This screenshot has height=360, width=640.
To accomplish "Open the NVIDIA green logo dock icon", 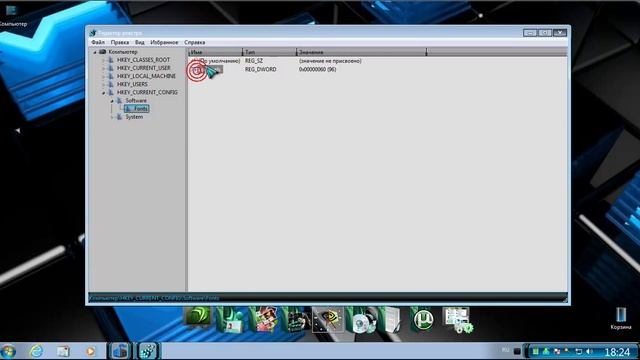I will pos(198,317).
